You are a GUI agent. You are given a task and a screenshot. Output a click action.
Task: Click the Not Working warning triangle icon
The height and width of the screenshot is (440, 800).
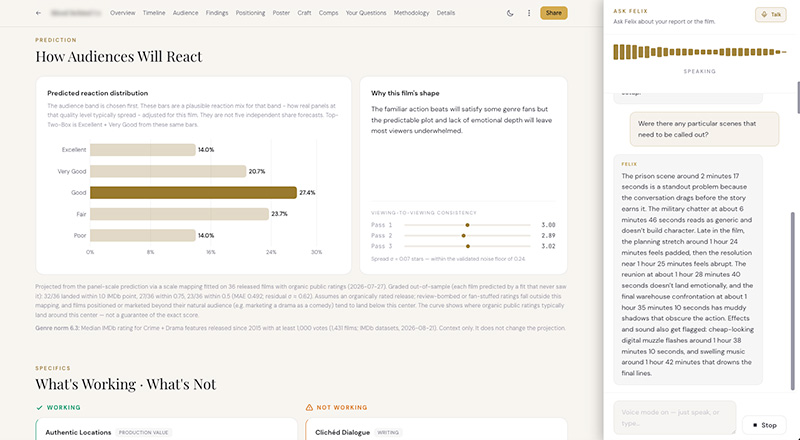(x=309, y=407)
